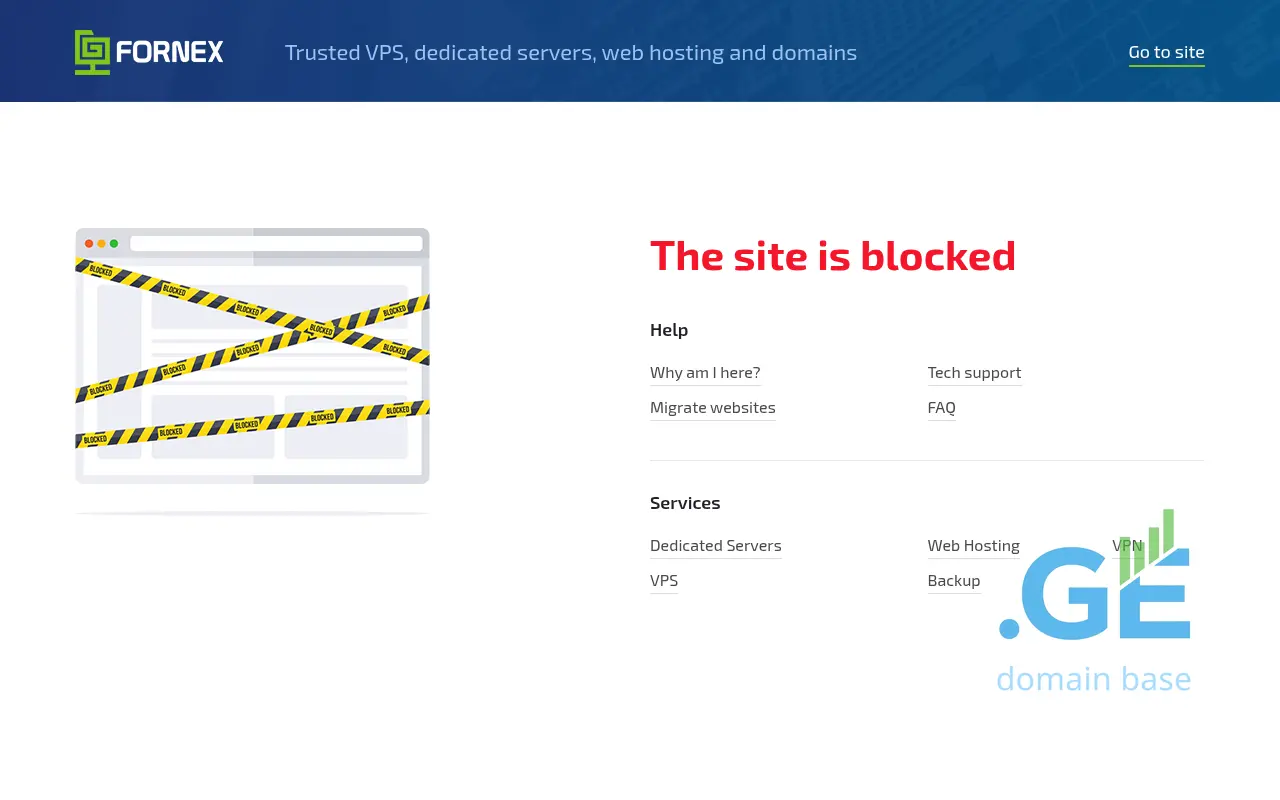
Task: Open the Web Hosting service link
Action: point(973,545)
